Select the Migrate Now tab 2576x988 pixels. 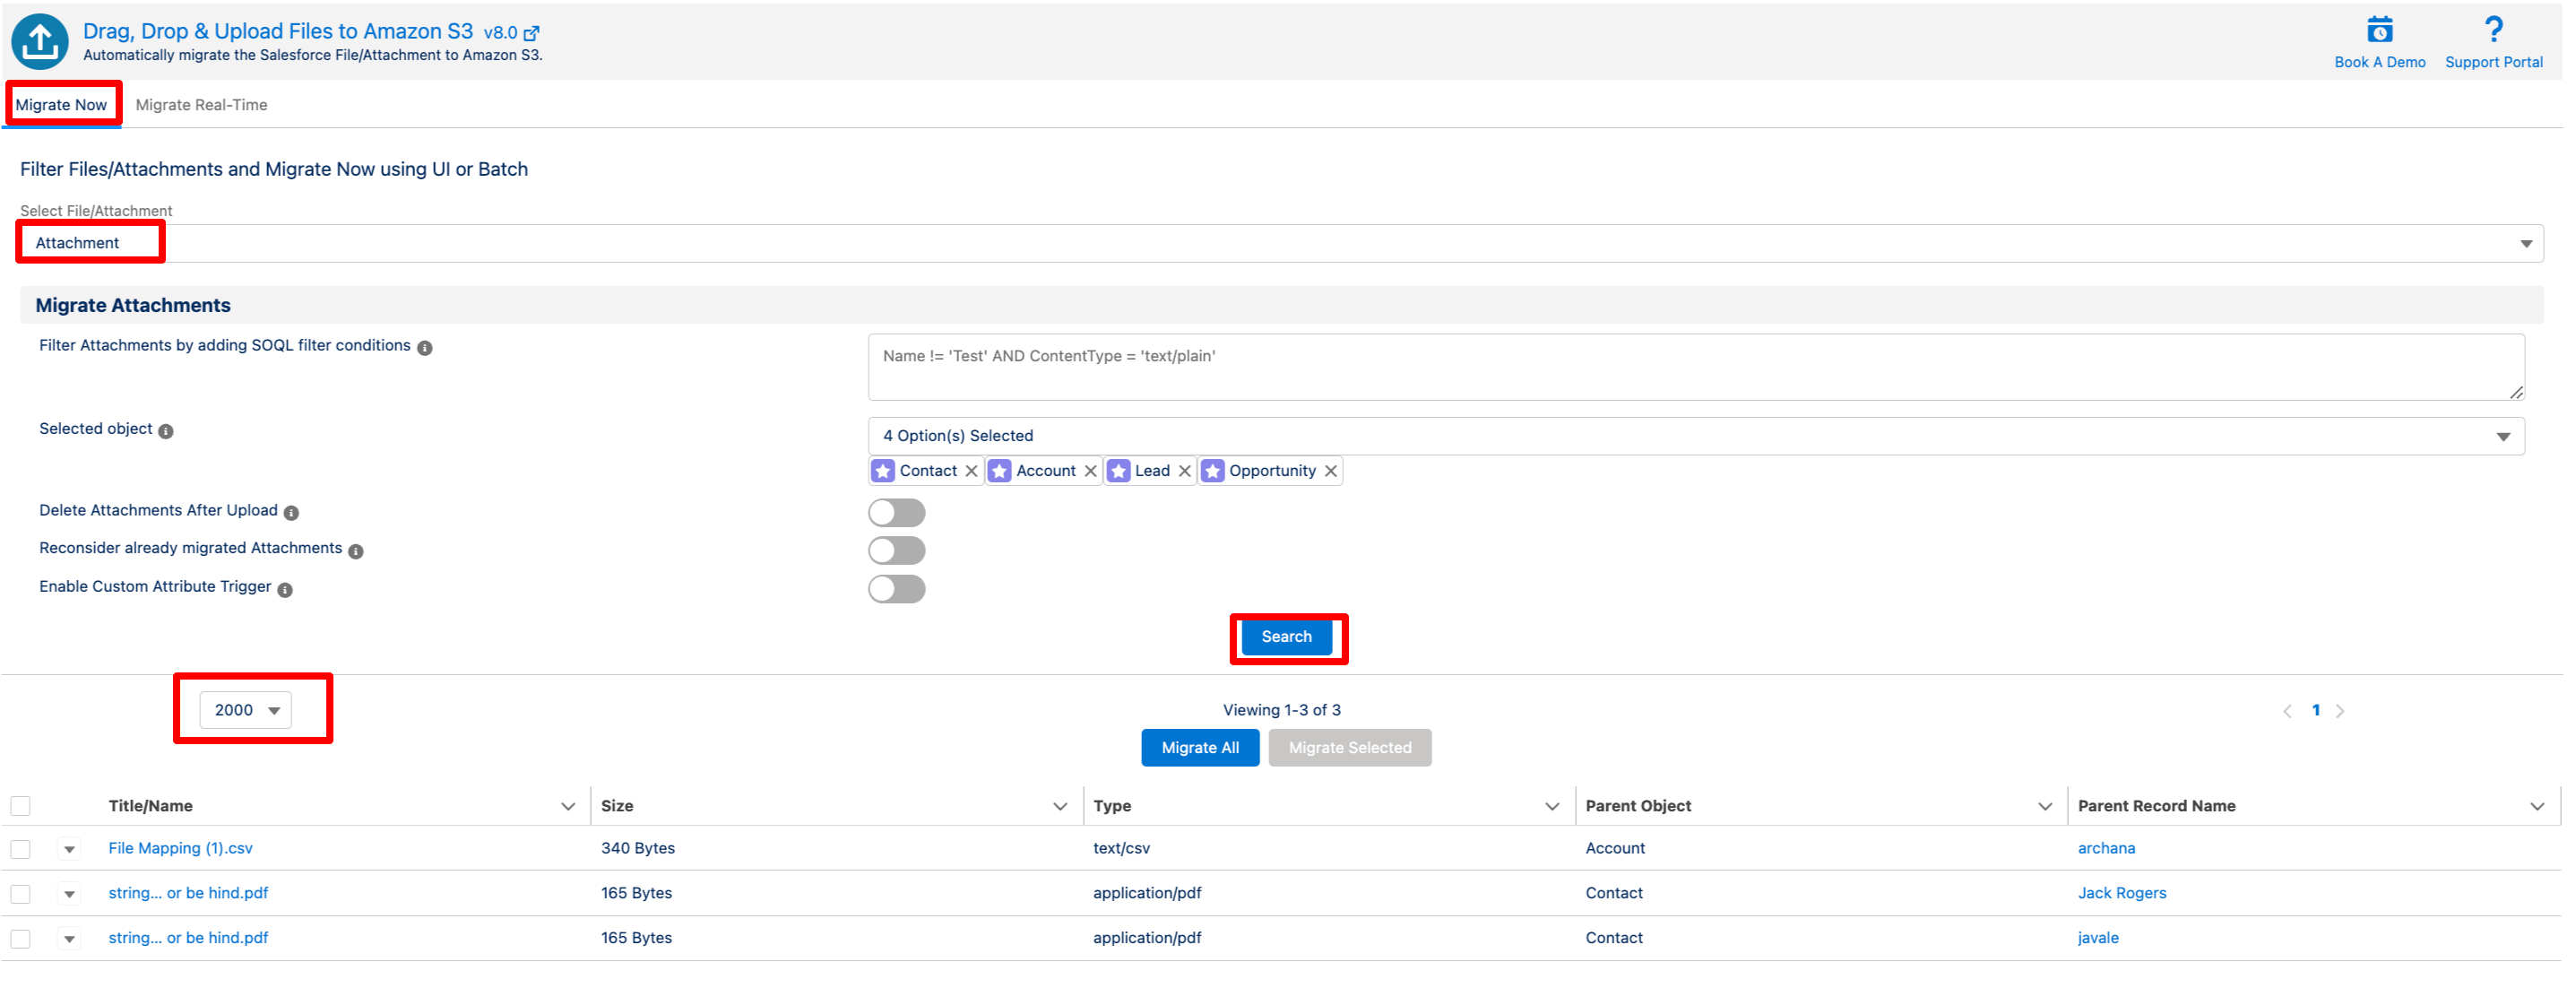(61, 105)
